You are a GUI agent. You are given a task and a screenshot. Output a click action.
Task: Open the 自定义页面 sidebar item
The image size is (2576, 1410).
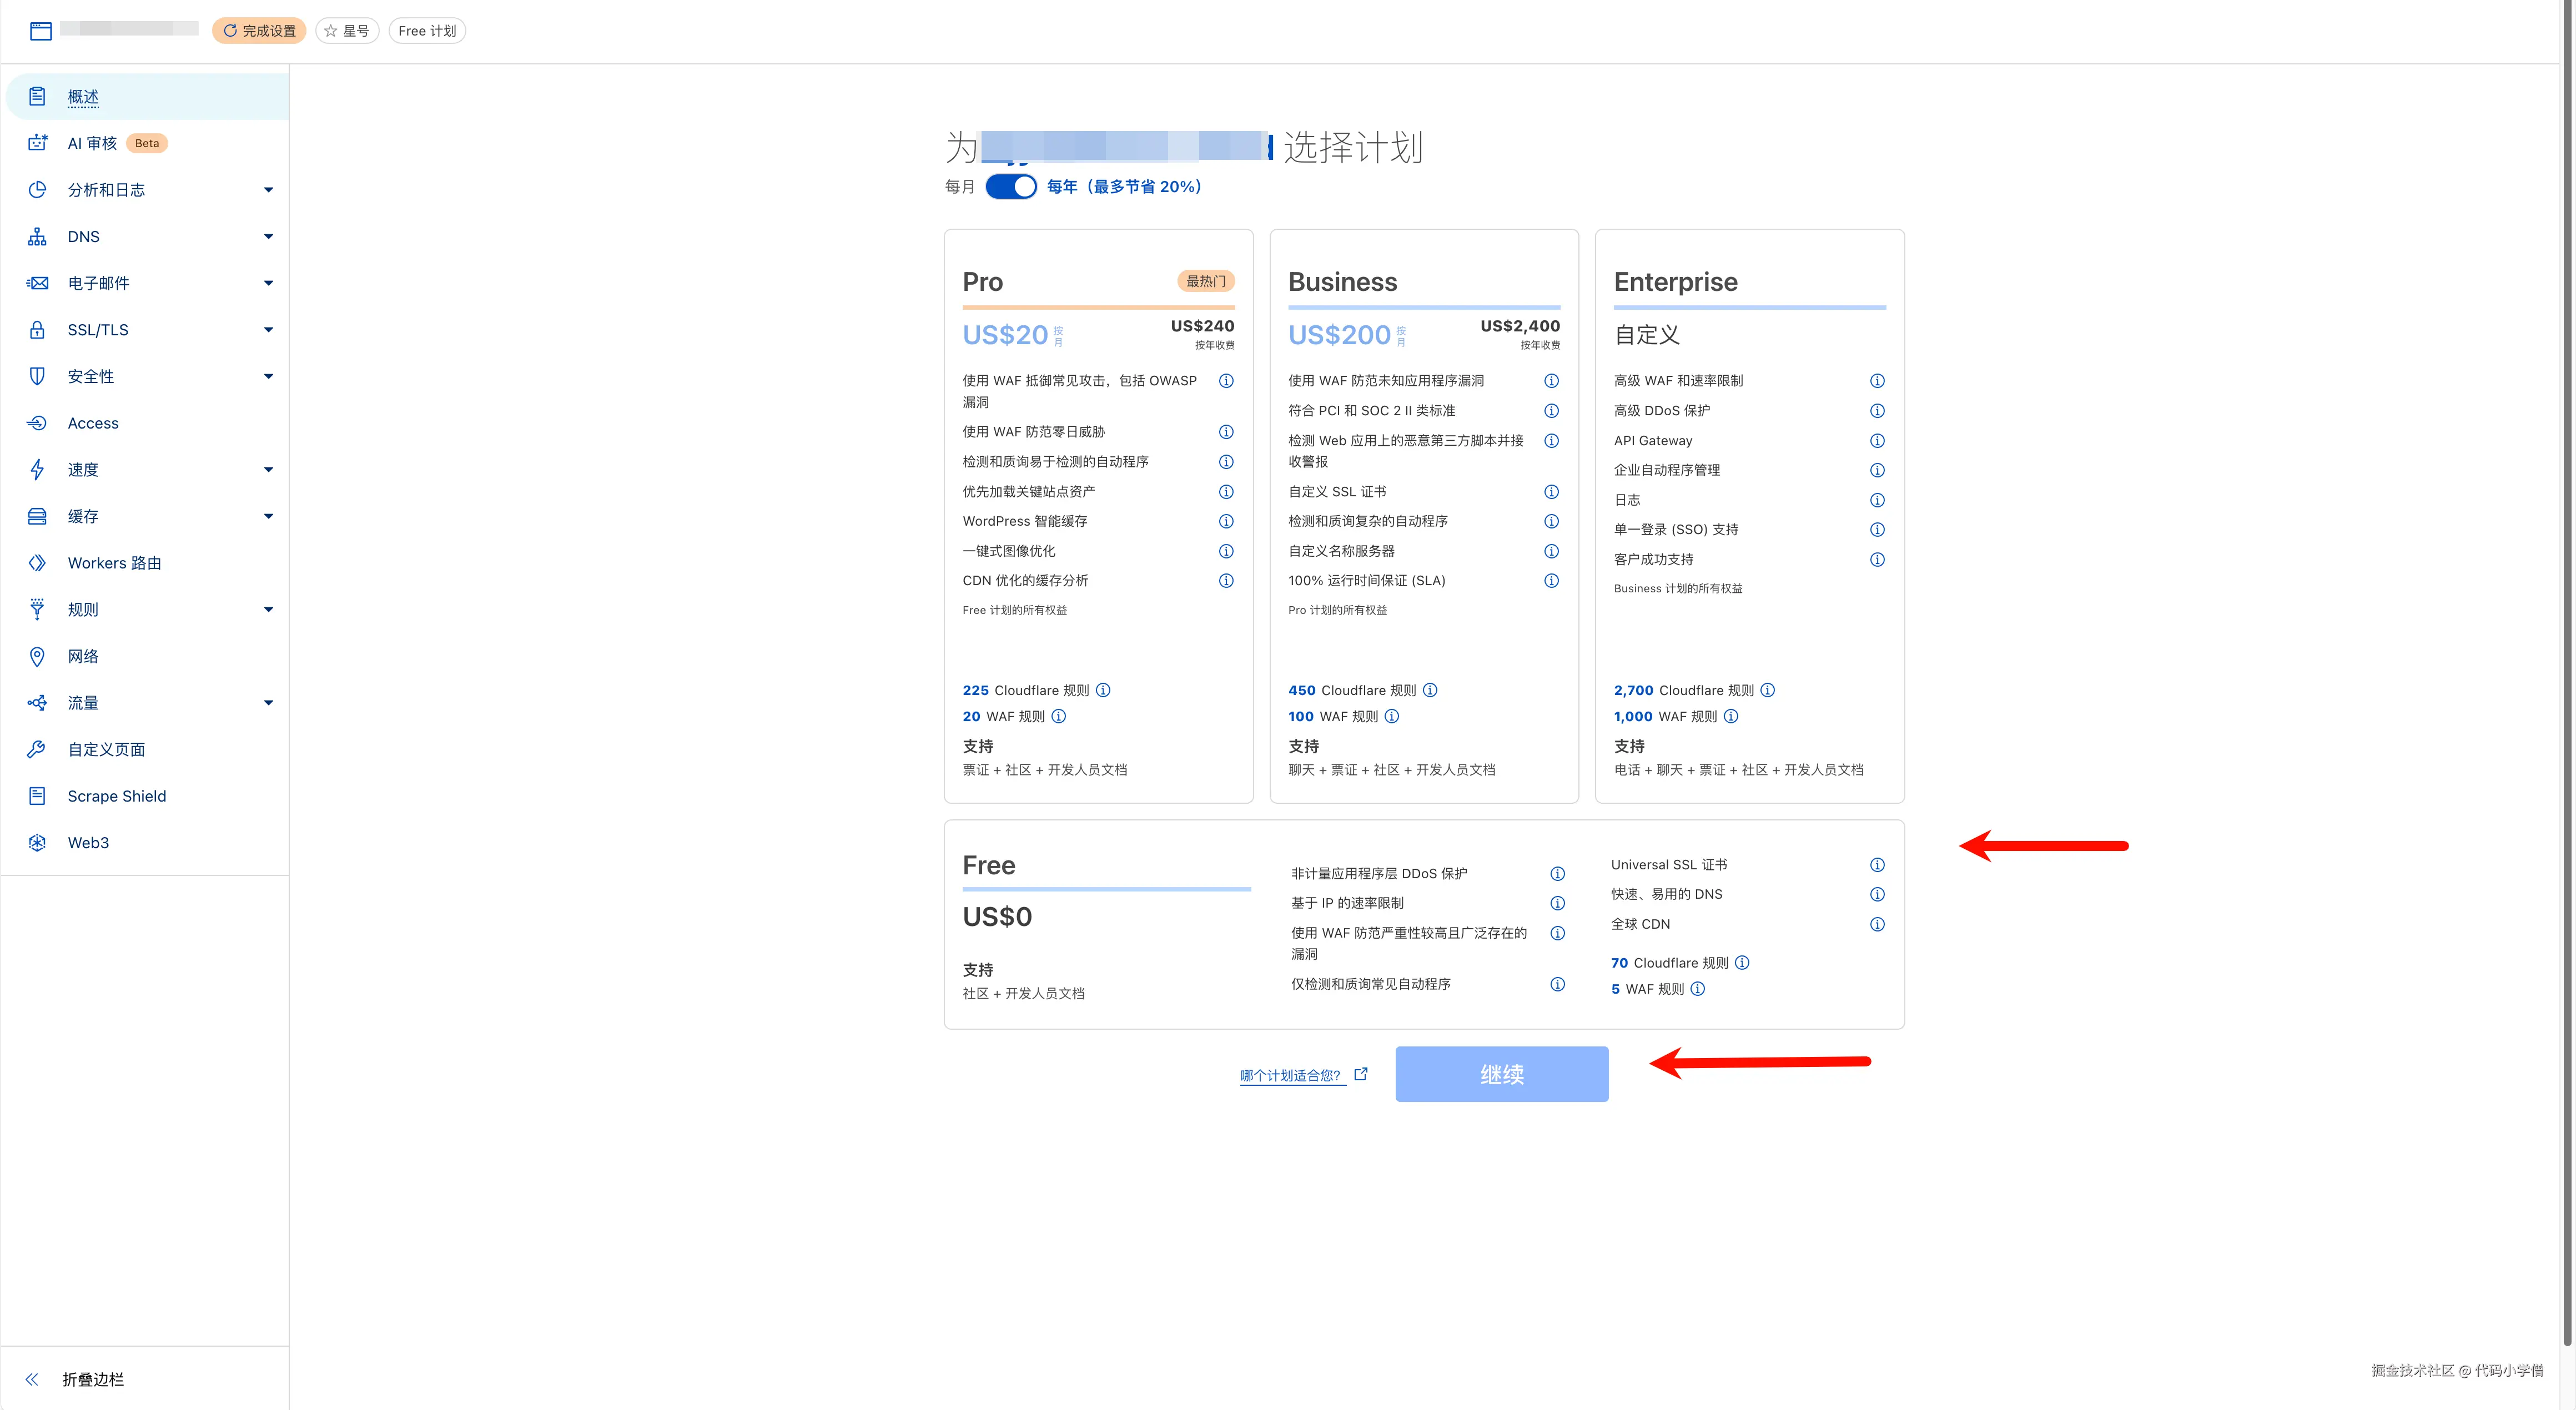106,750
